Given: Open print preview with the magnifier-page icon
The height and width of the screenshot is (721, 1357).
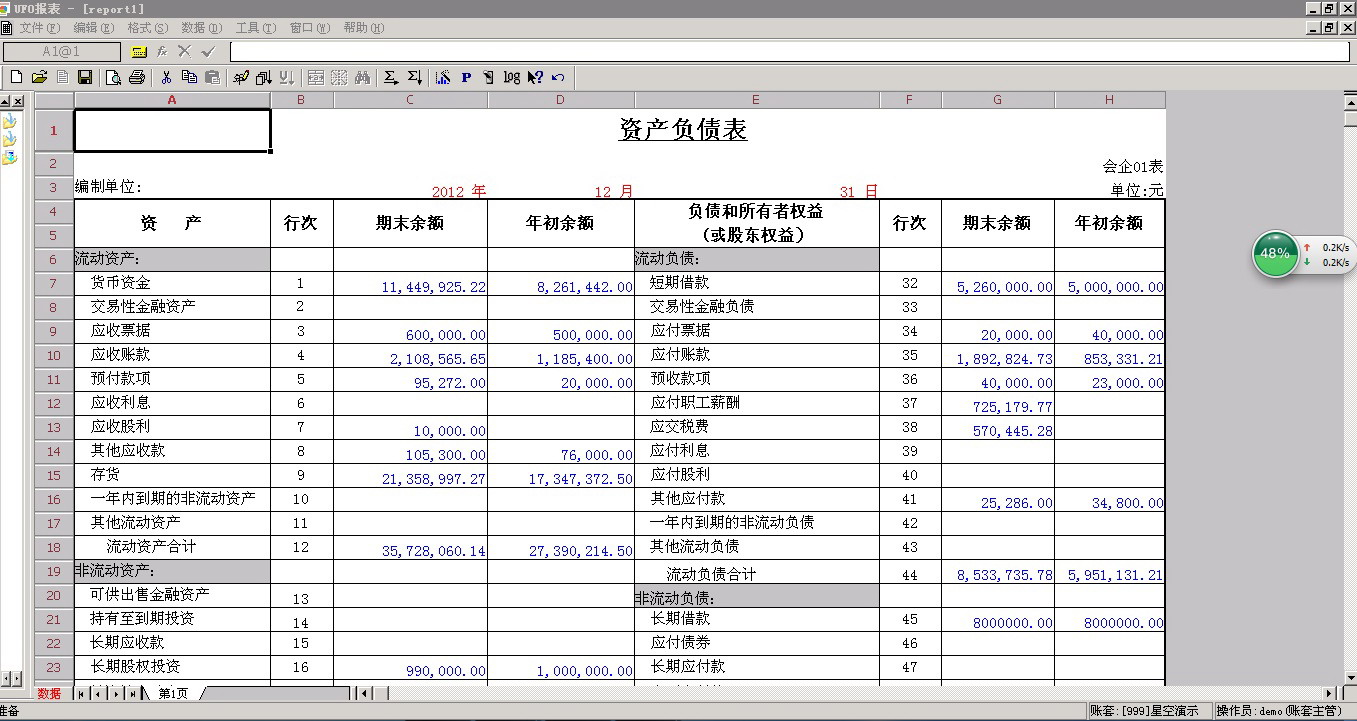Looking at the screenshot, I should [x=113, y=77].
